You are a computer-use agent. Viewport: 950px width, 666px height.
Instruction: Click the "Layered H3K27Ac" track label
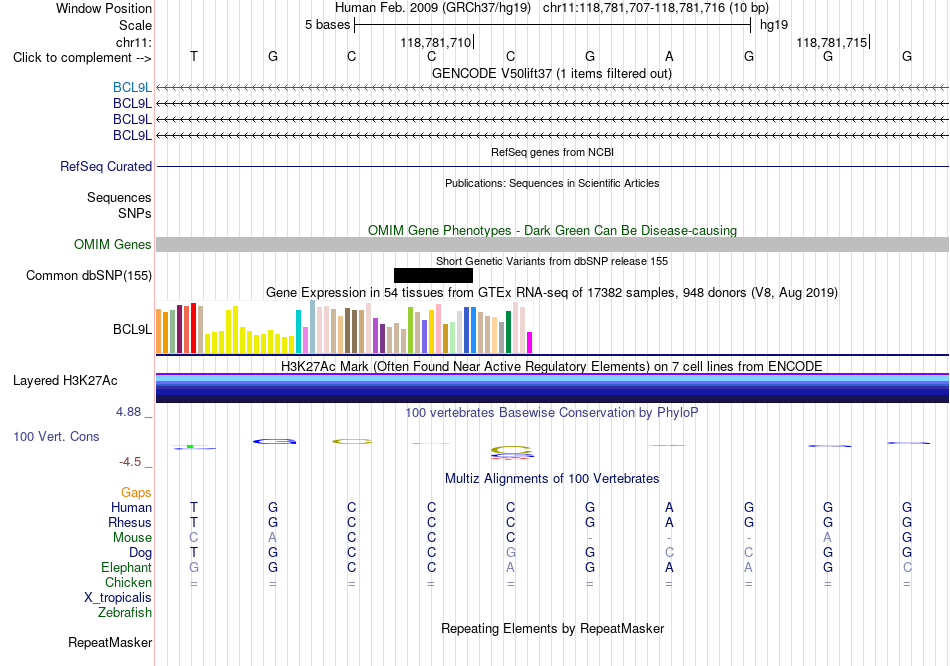point(65,381)
